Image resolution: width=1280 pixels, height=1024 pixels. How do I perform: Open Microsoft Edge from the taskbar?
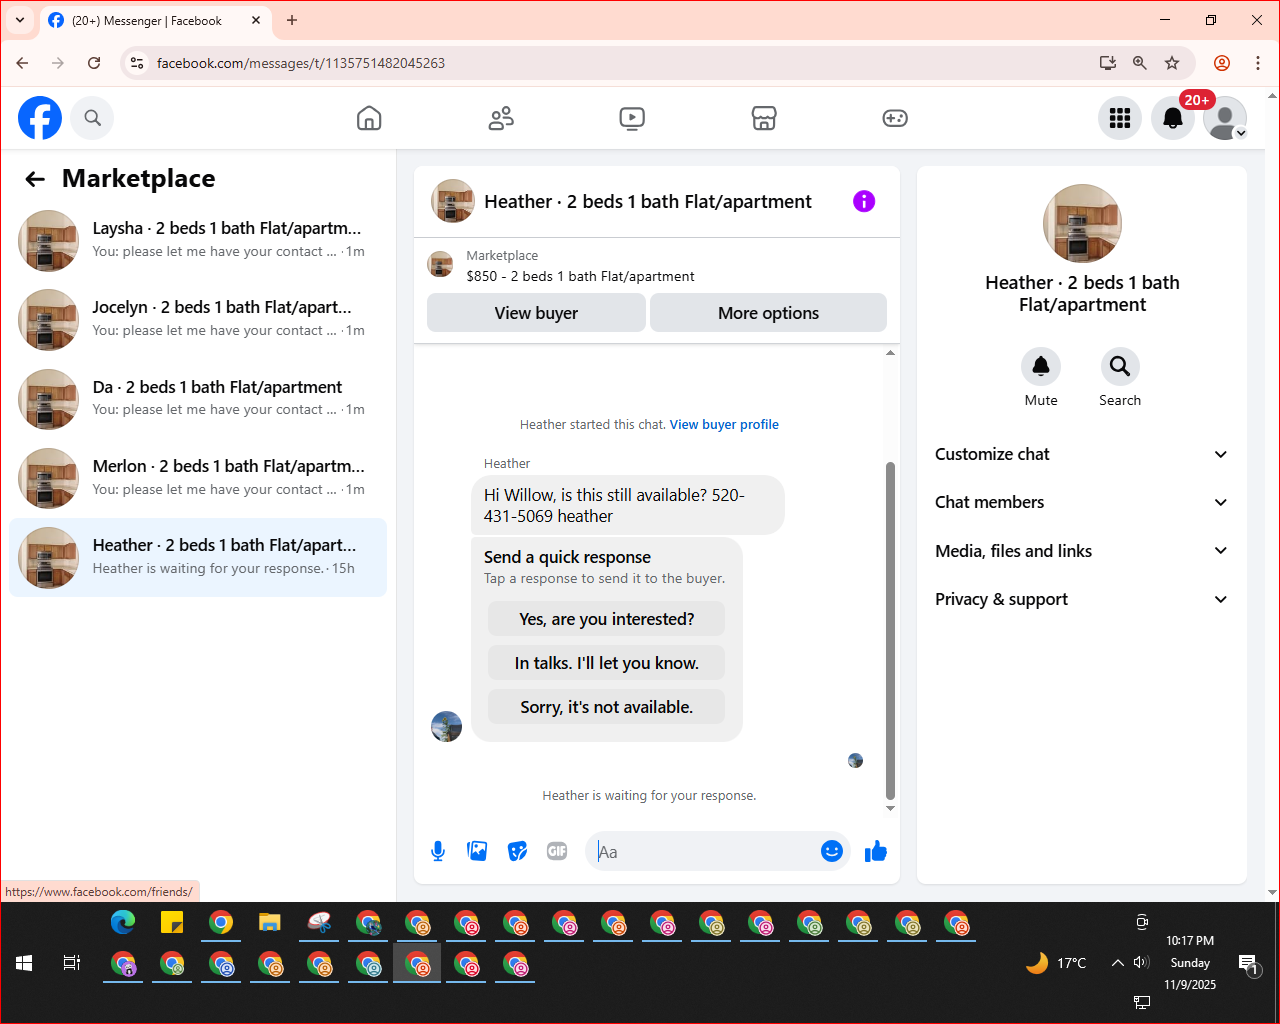click(123, 922)
